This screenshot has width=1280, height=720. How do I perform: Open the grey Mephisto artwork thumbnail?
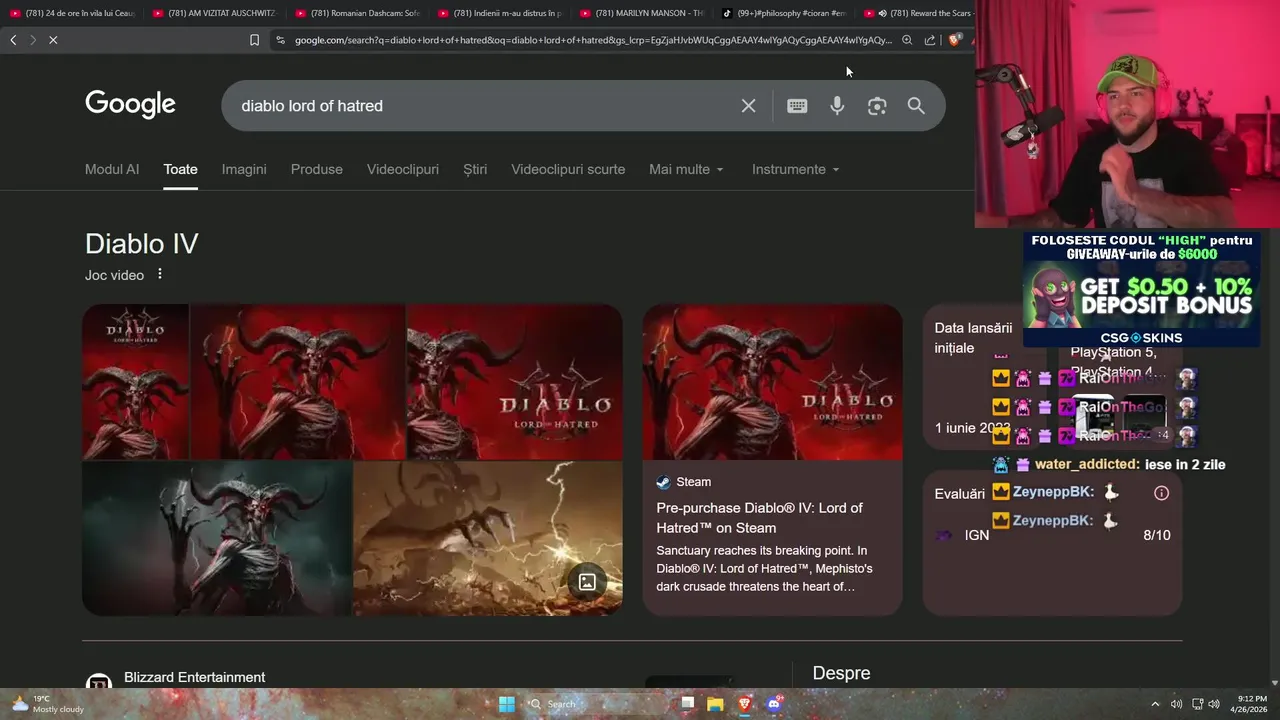(217, 538)
